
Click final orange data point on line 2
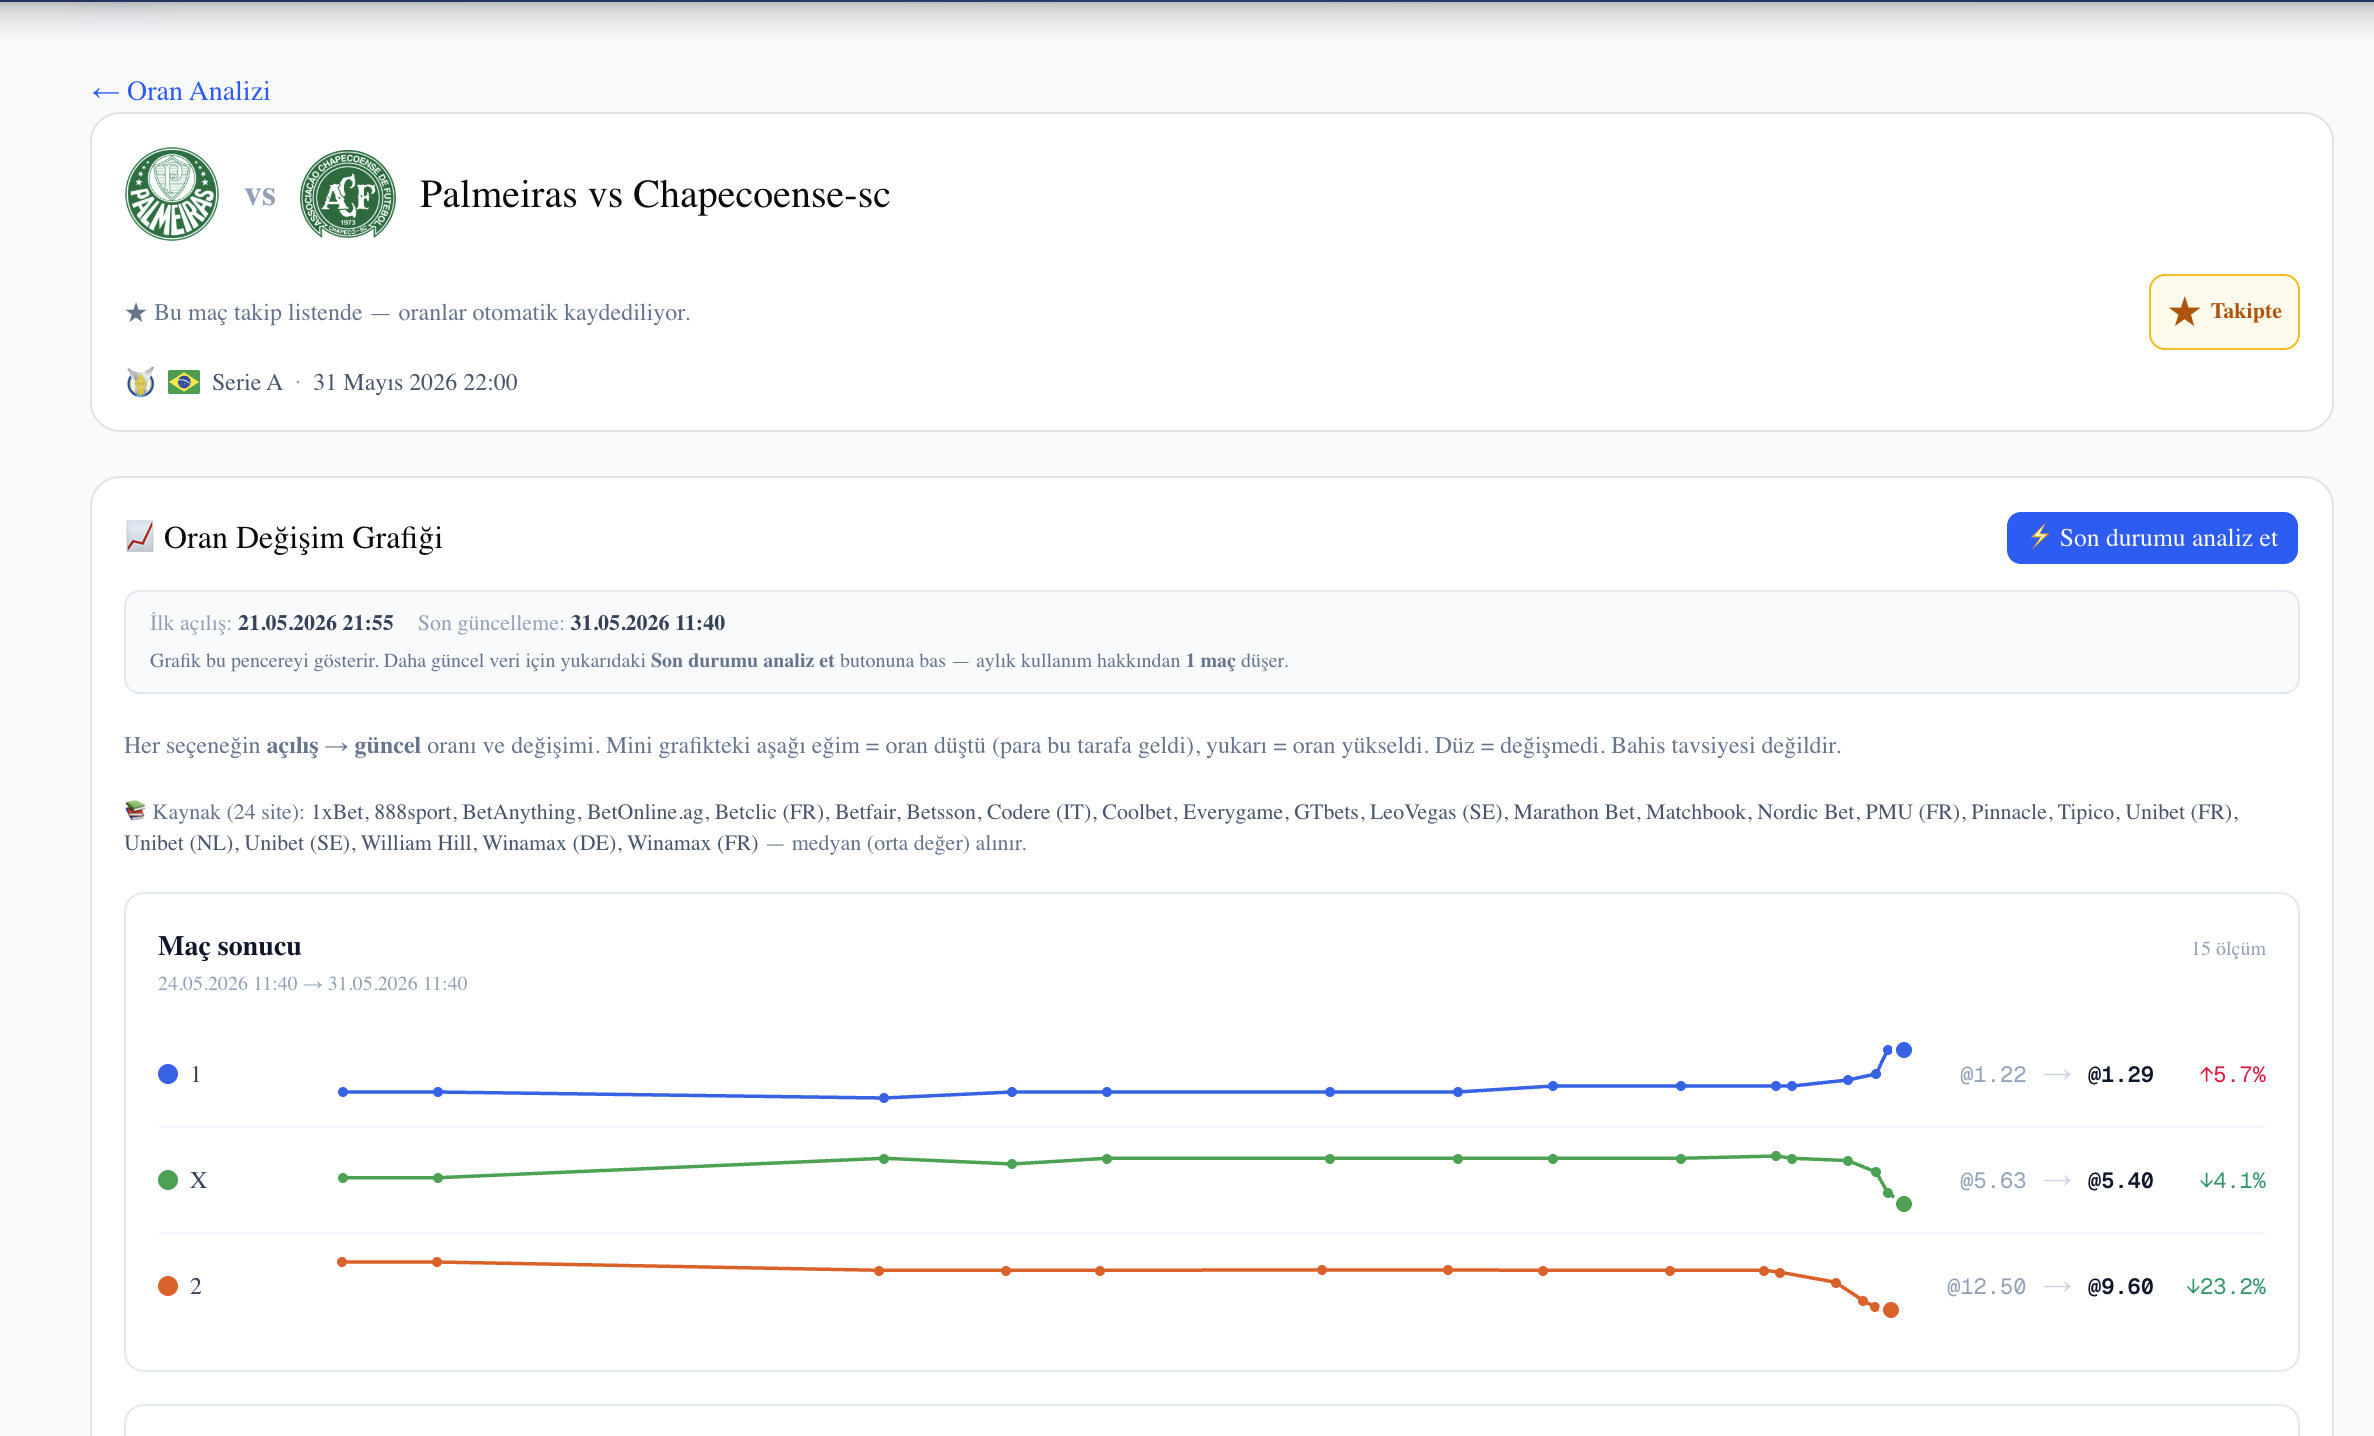[1891, 1310]
